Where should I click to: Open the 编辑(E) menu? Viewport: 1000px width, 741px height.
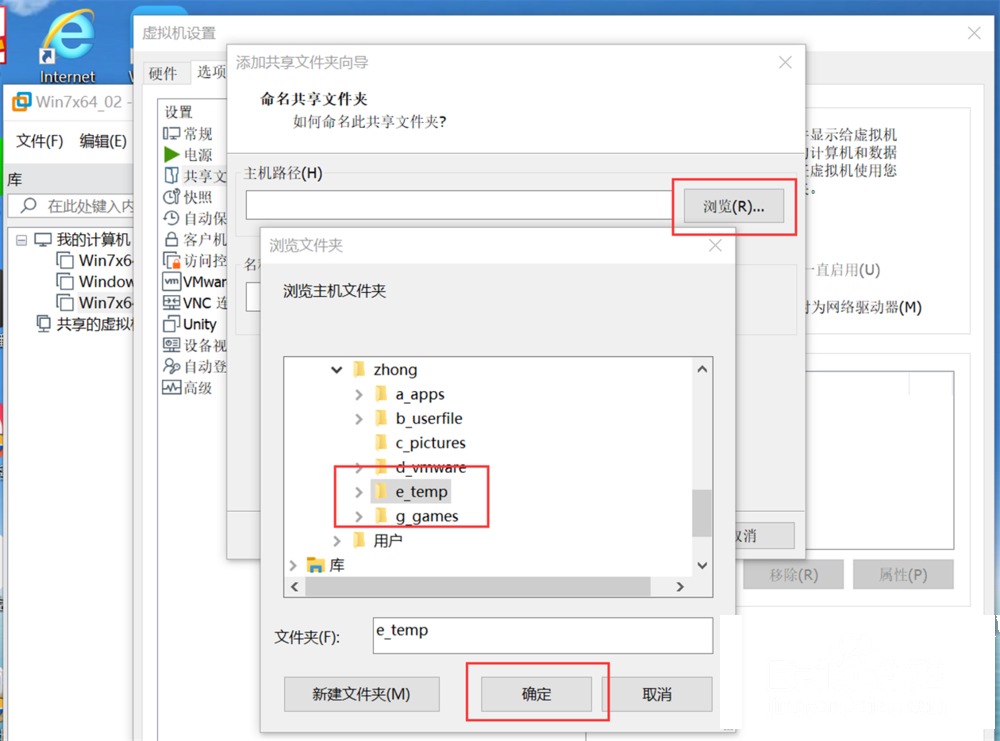click(103, 141)
